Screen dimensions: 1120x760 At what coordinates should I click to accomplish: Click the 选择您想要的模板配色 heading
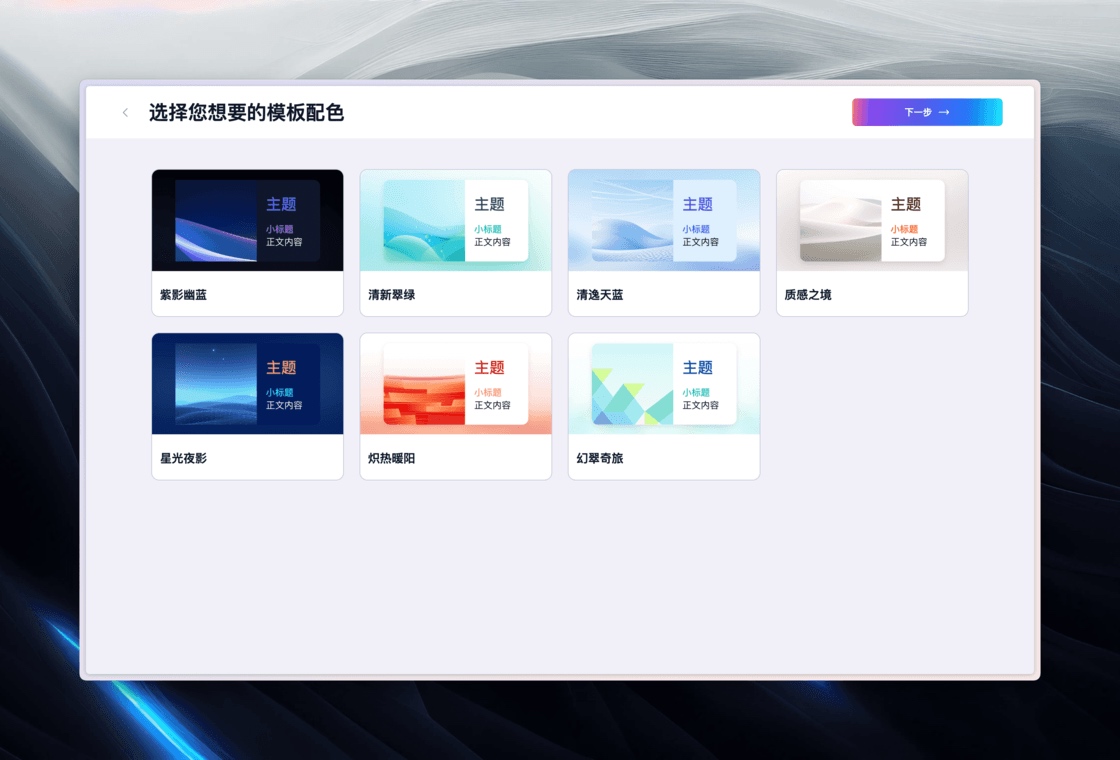[x=246, y=112]
